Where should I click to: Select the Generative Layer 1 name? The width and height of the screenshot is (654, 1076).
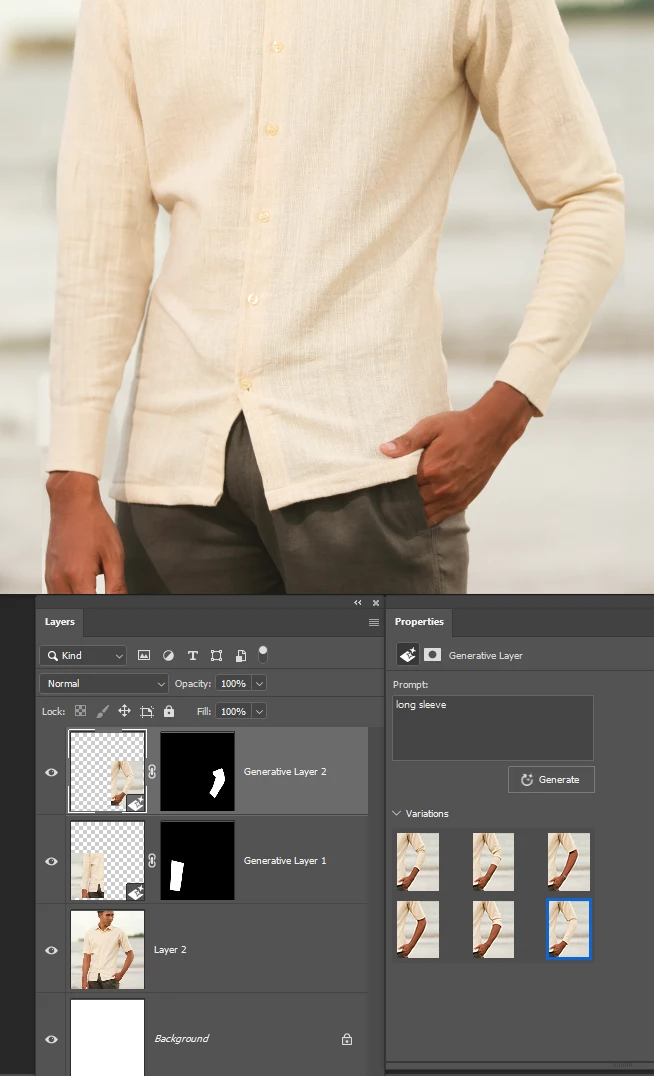pos(285,861)
